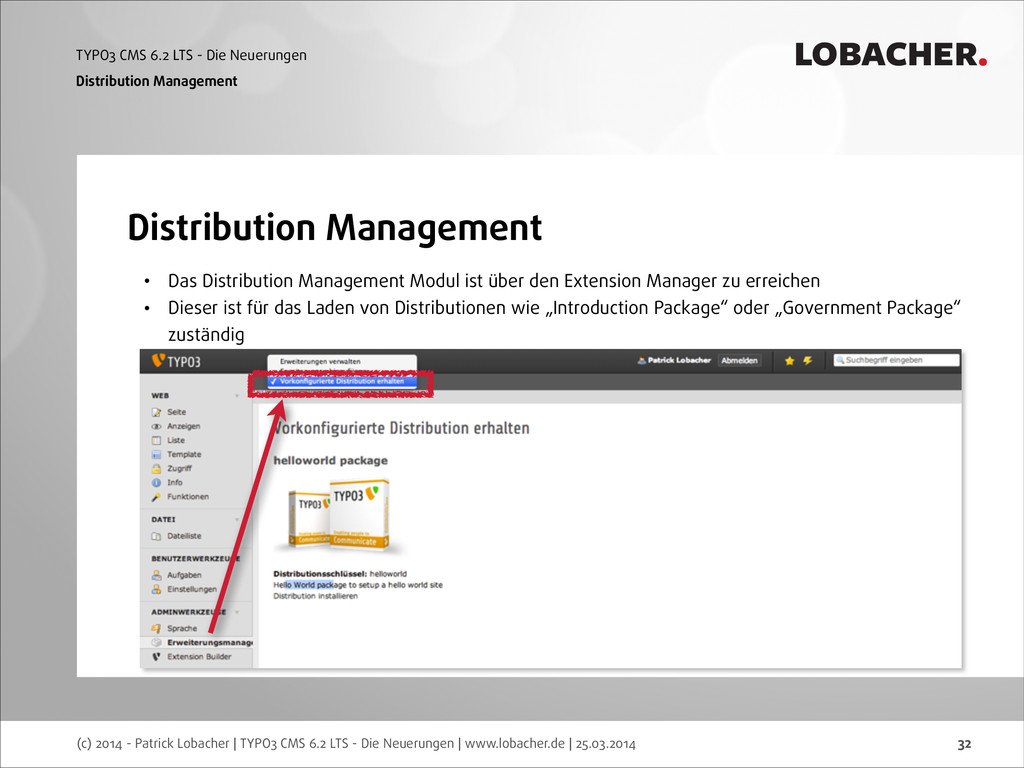This screenshot has height=768, width=1024.
Task: Open the Erweiterungsmanager module
Action: (x=210, y=643)
